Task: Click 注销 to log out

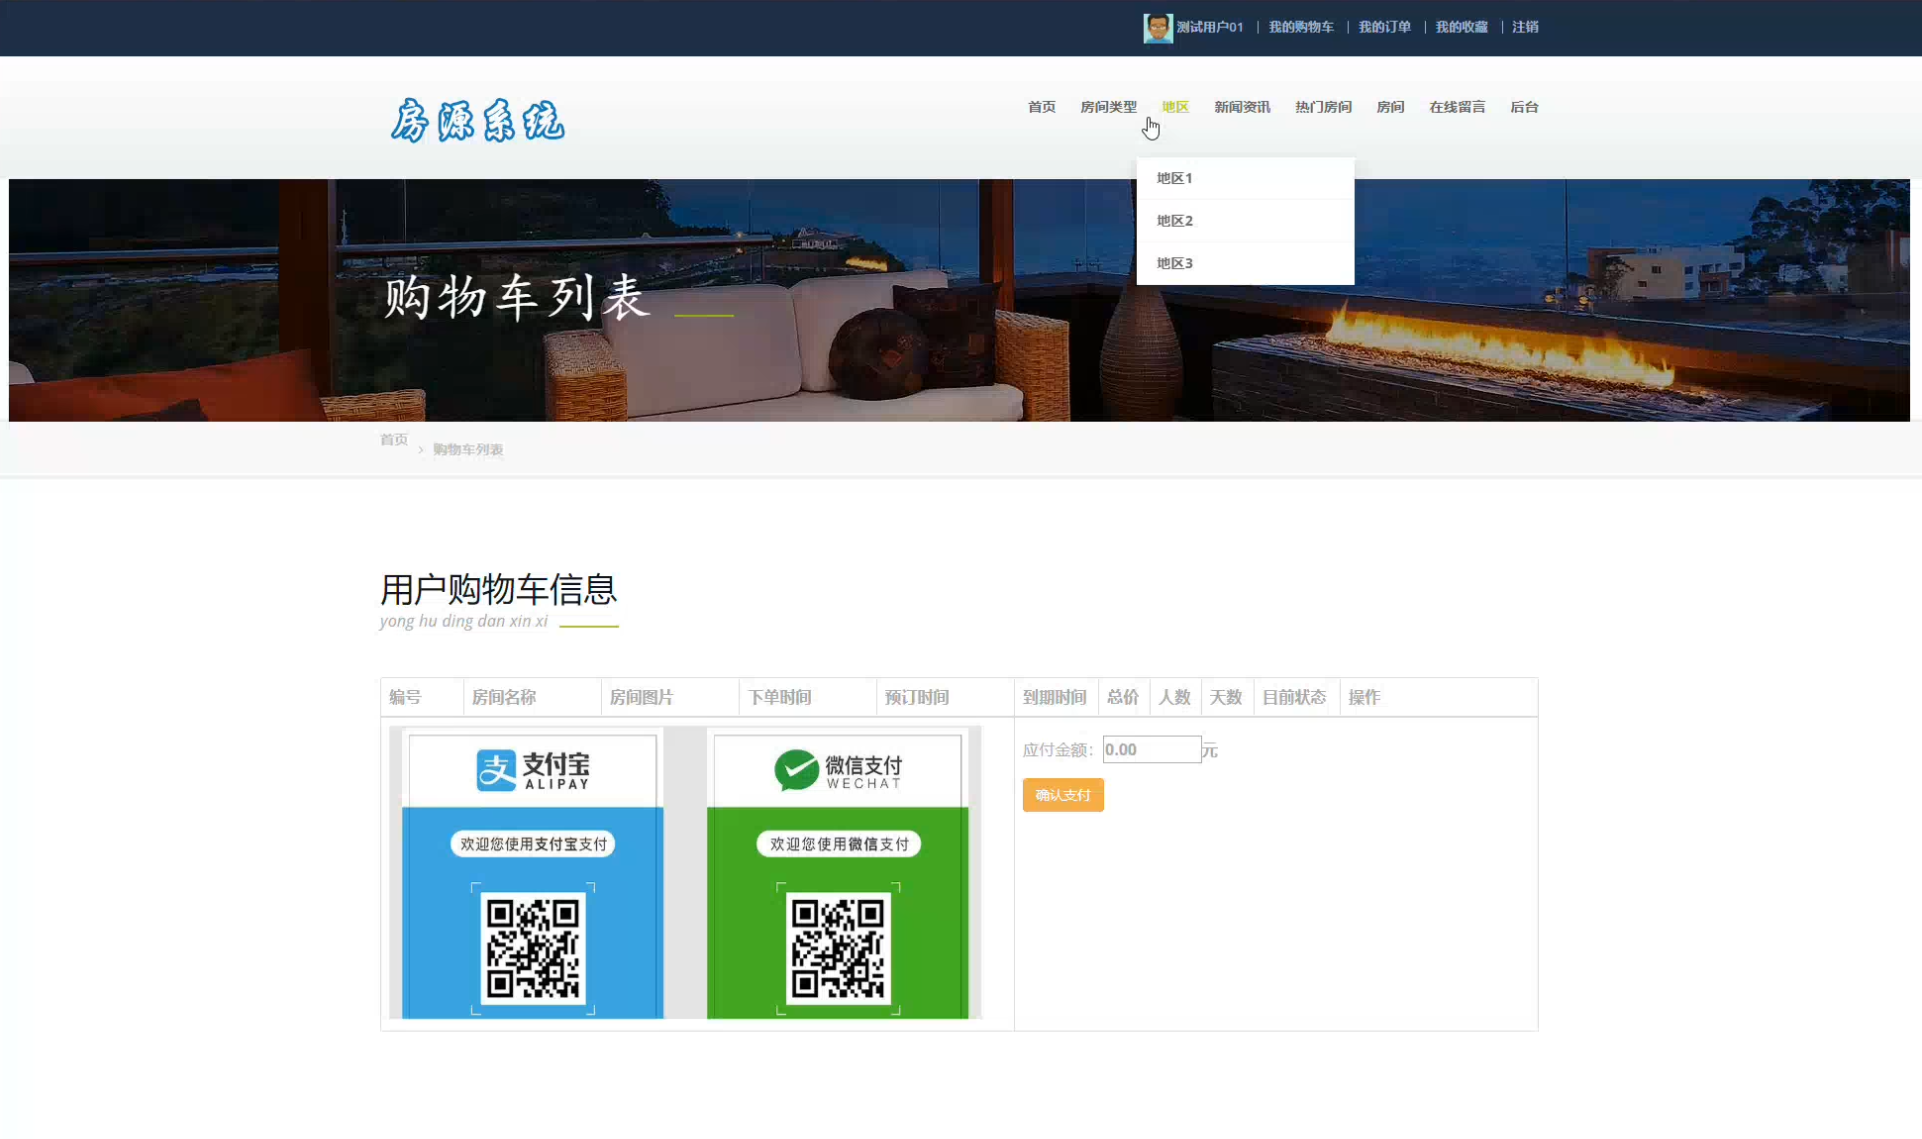Action: click(x=1525, y=27)
